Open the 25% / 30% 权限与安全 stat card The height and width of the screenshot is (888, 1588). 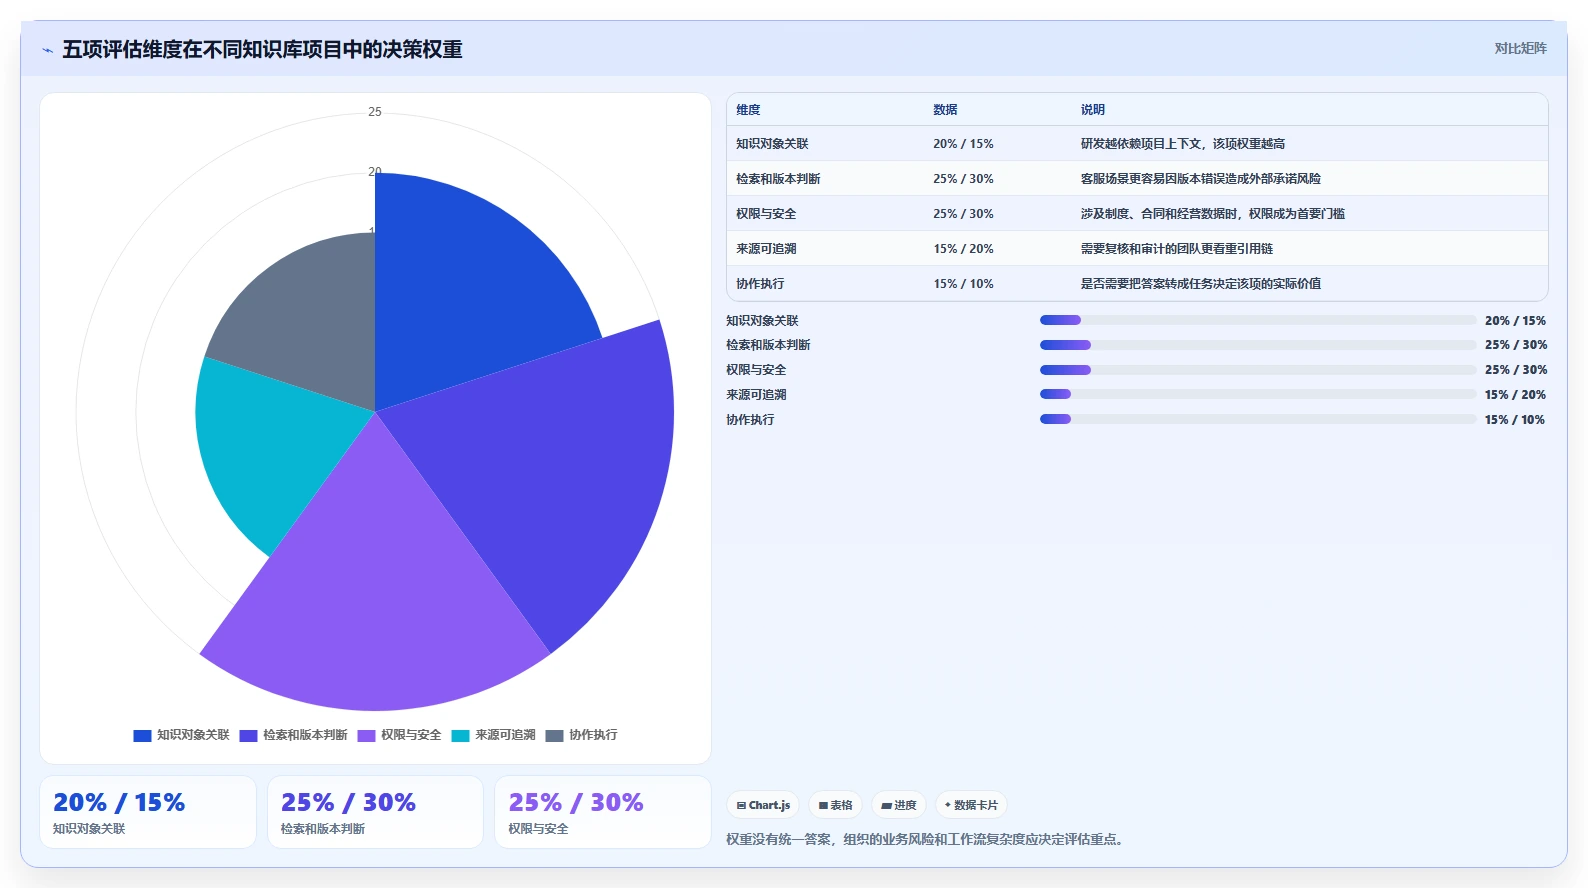pyautogui.click(x=603, y=812)
